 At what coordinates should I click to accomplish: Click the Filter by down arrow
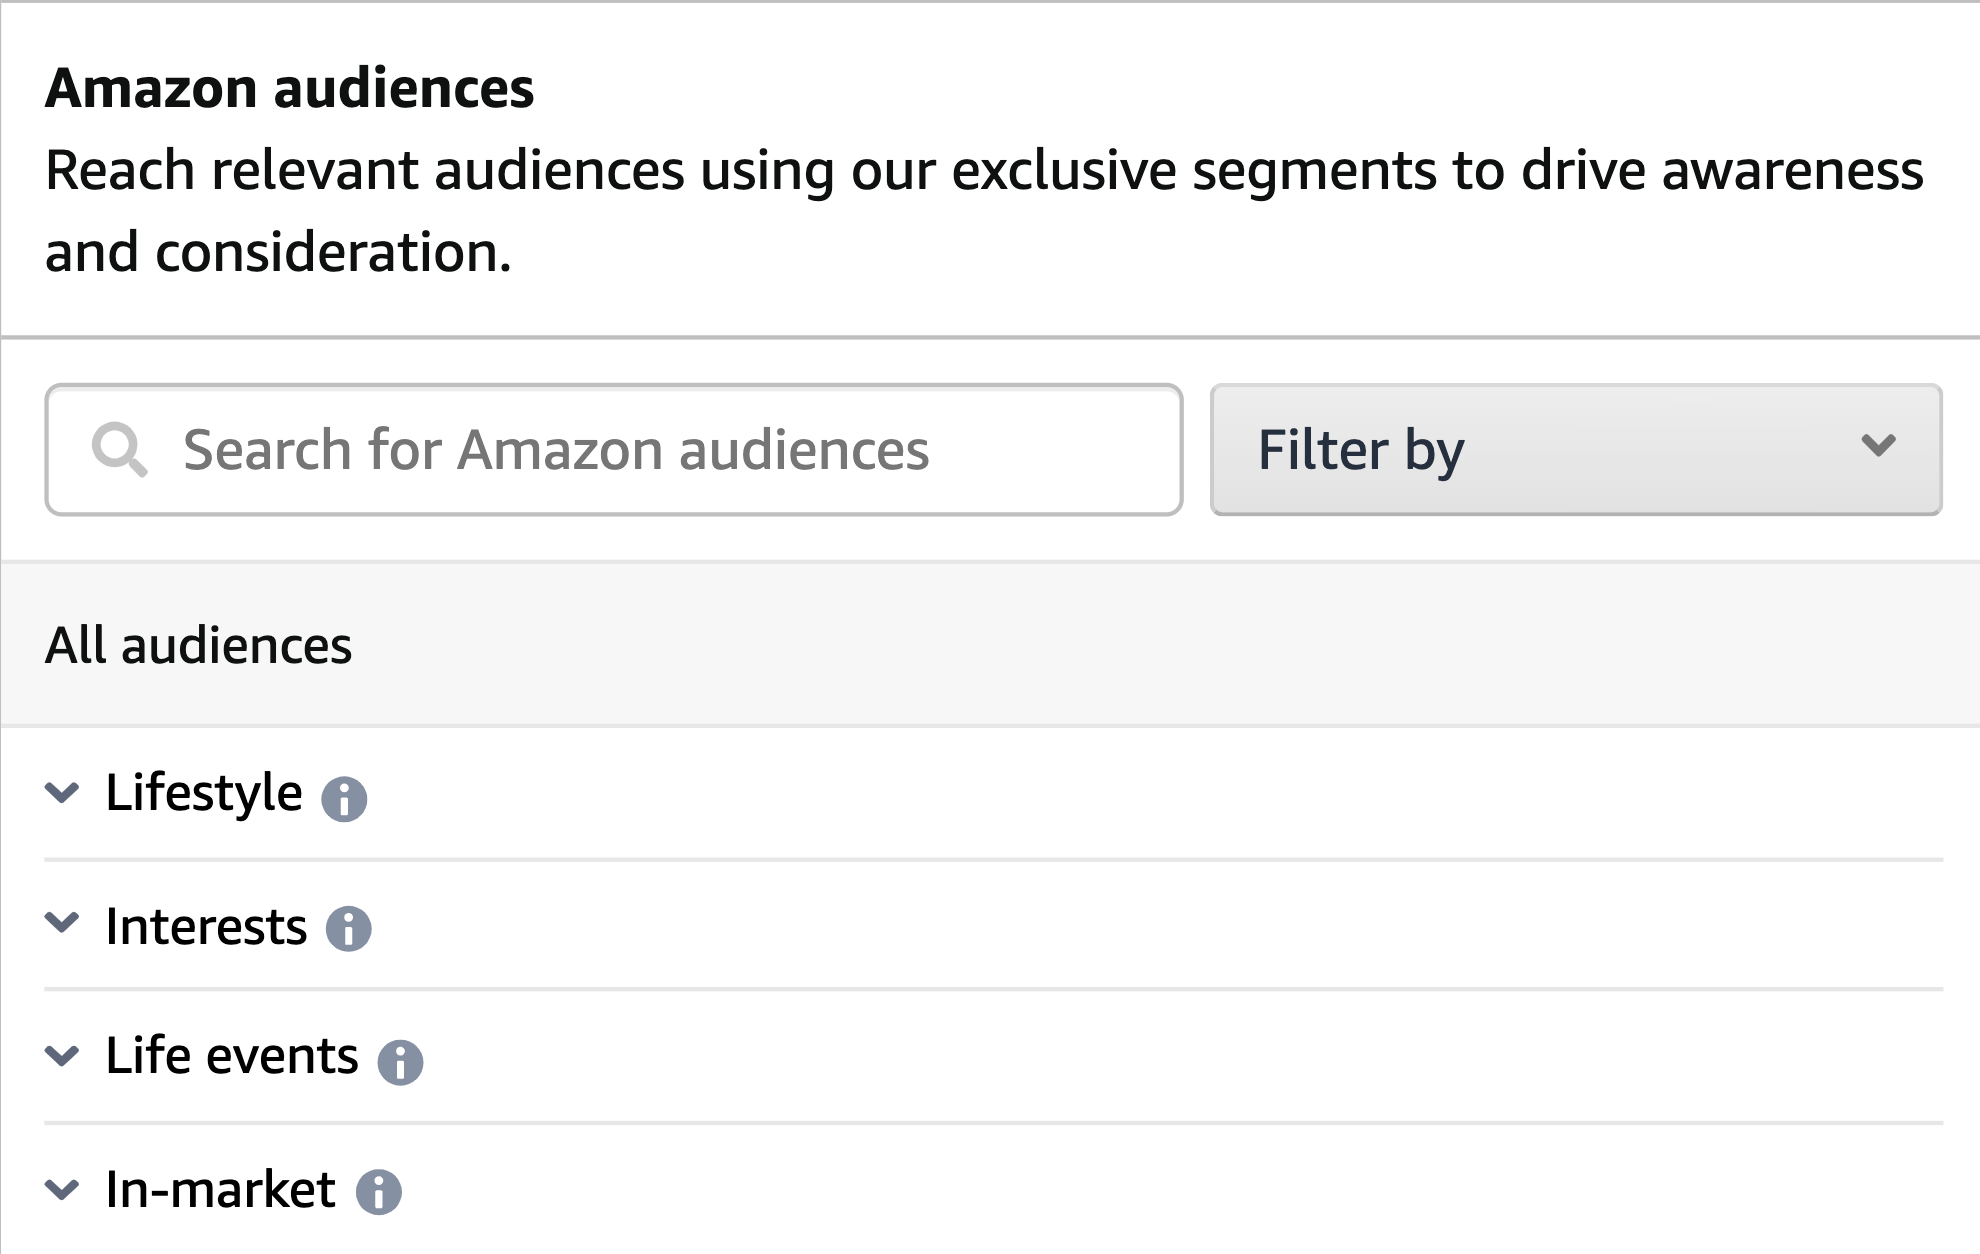pyautogui.click(x=1878, y=446)
